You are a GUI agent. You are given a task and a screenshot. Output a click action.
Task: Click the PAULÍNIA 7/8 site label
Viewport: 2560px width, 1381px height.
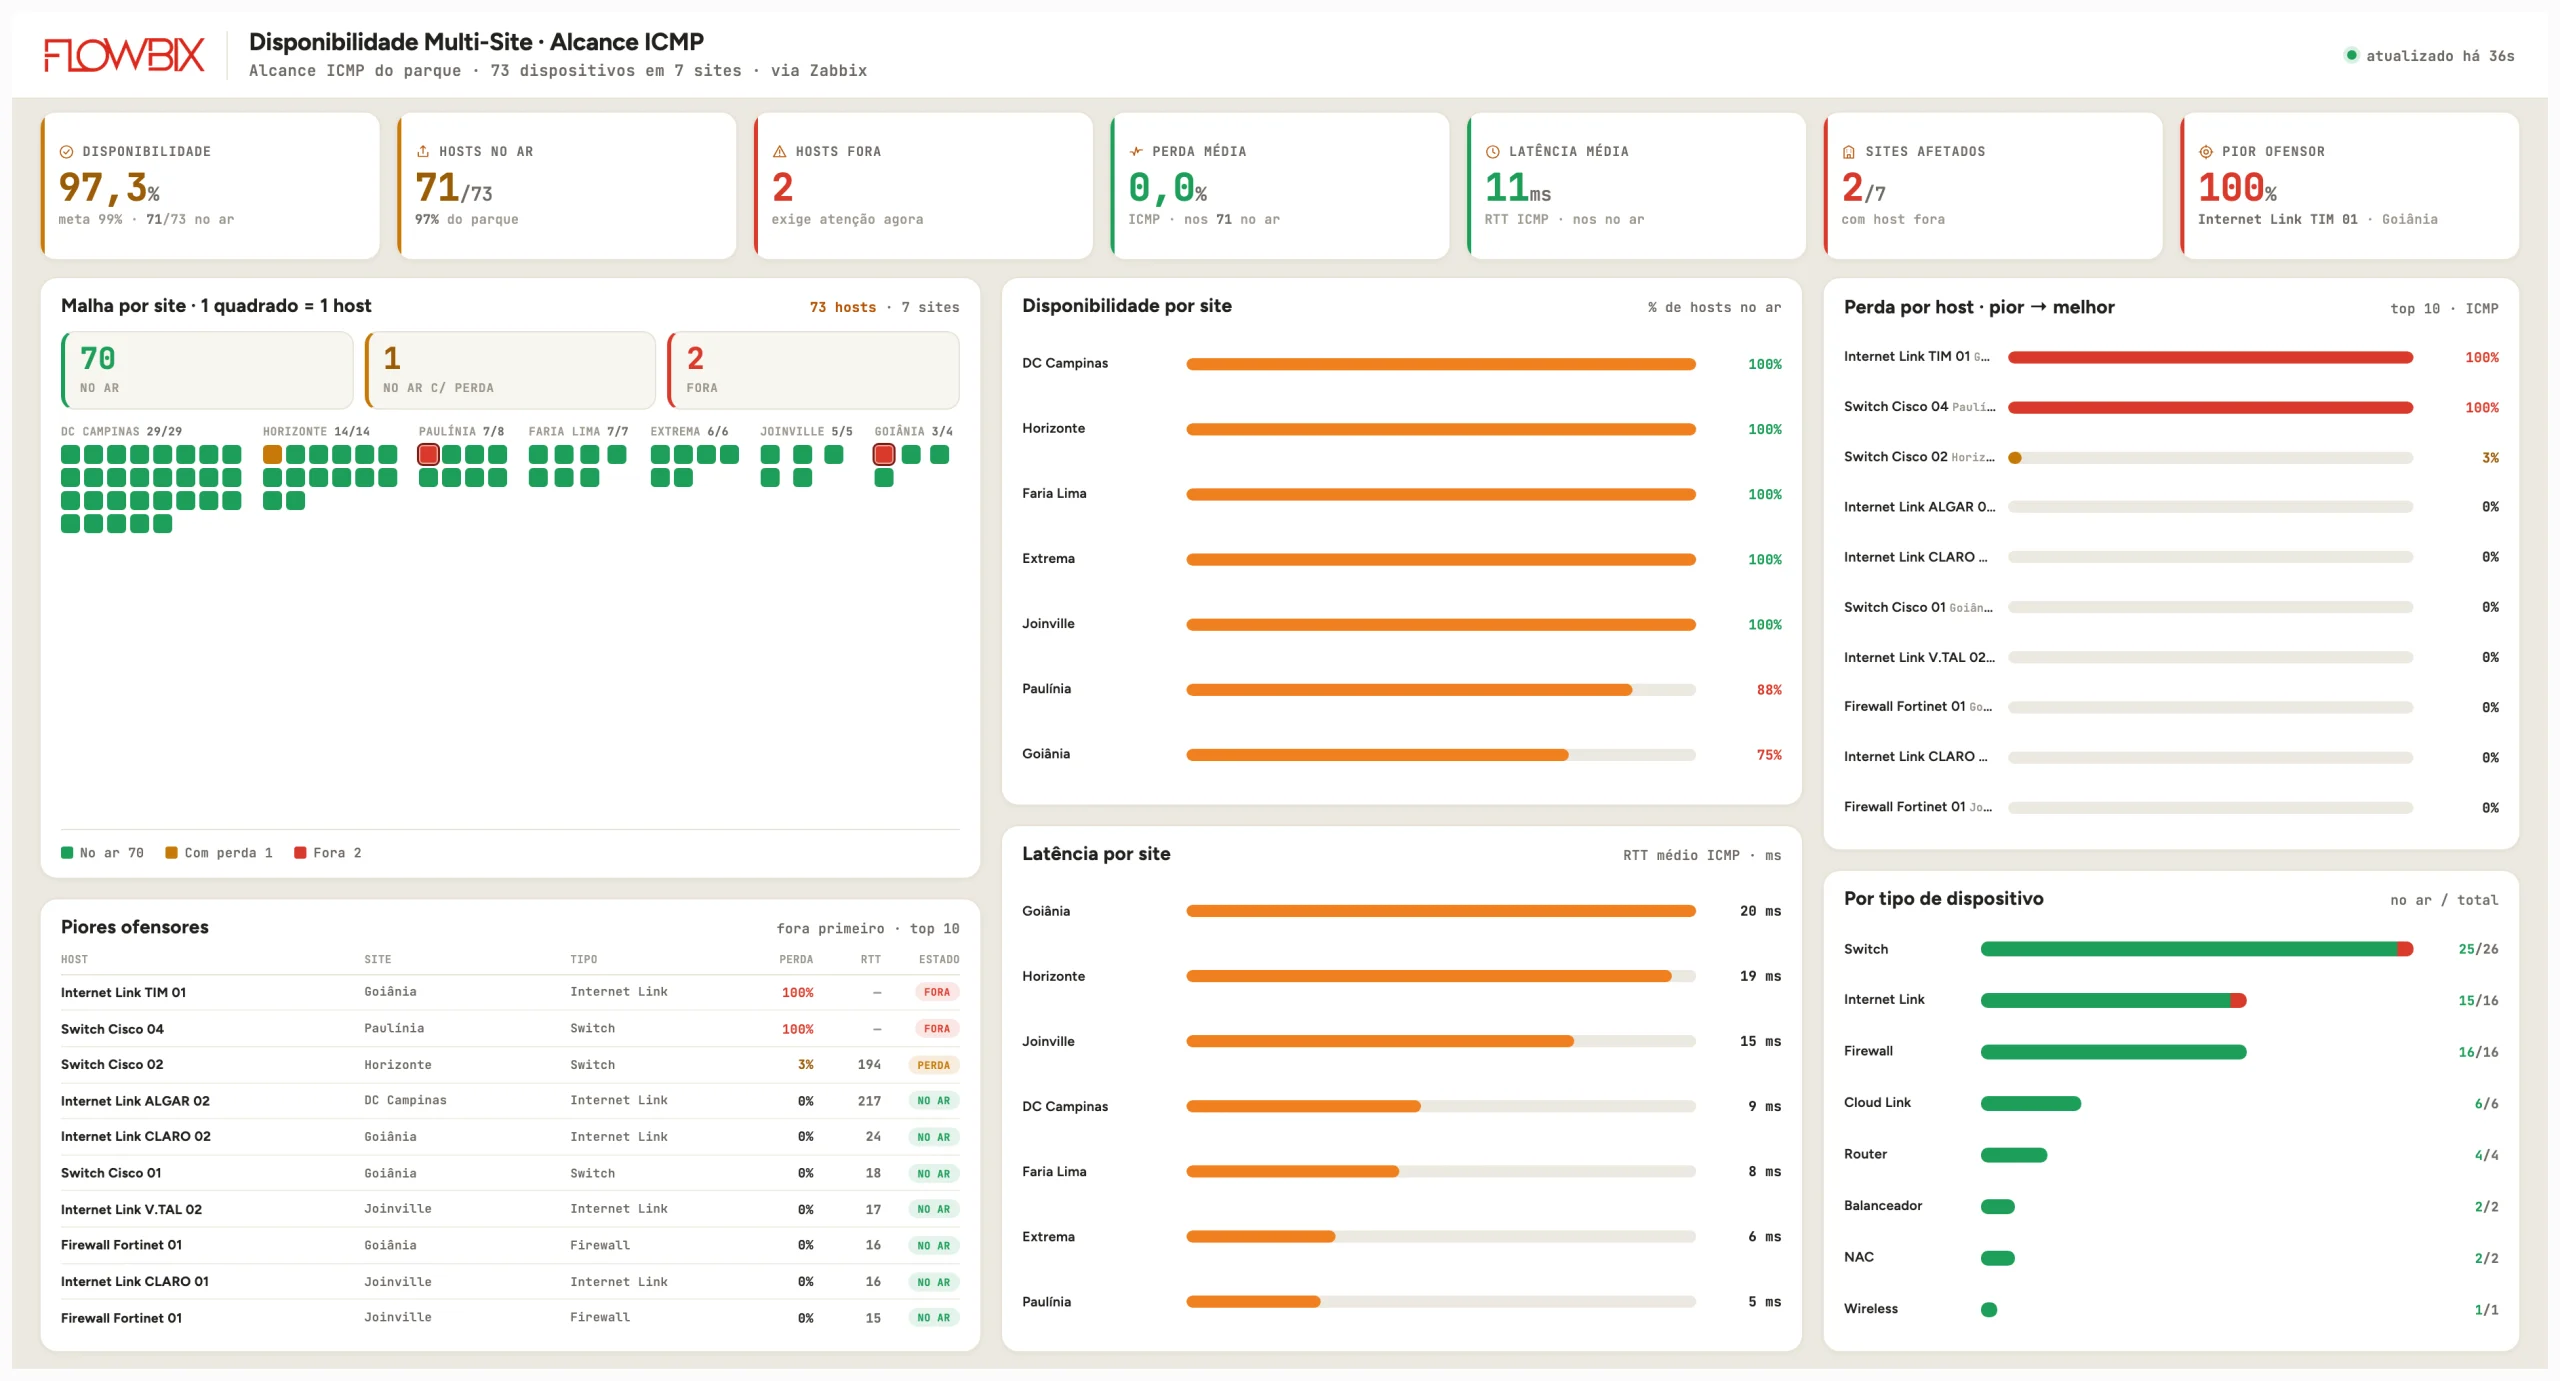click(461, 431)
